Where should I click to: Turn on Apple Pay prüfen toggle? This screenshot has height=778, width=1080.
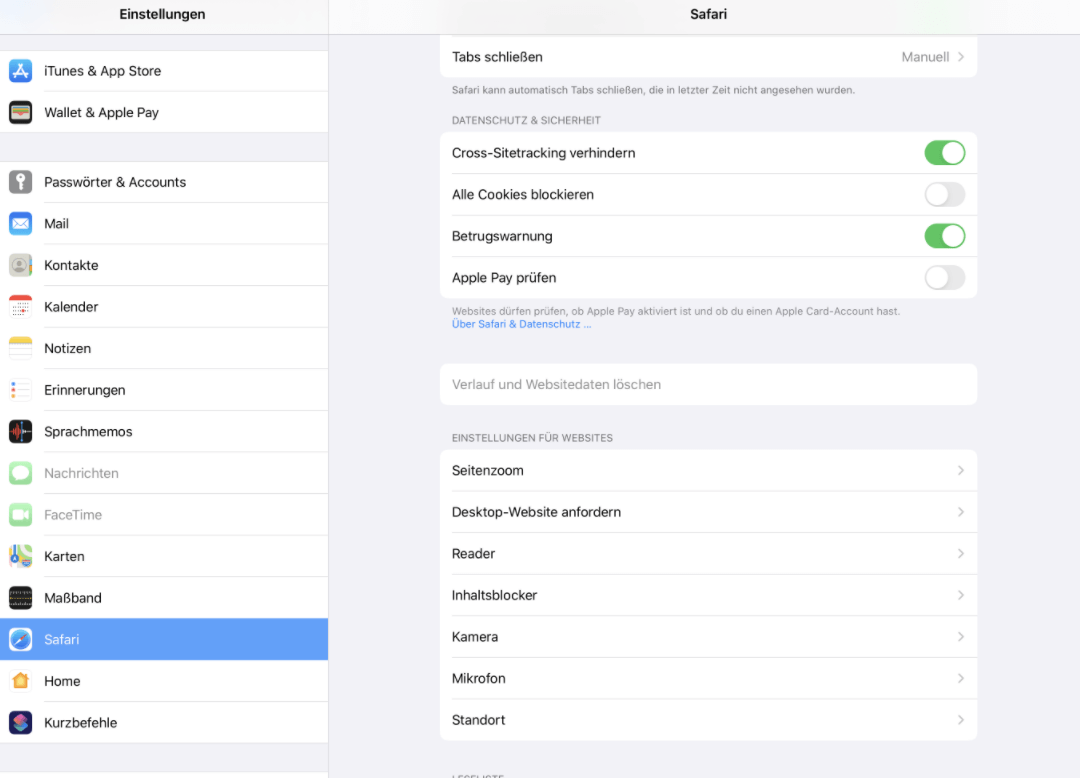[x=944, y=278]
